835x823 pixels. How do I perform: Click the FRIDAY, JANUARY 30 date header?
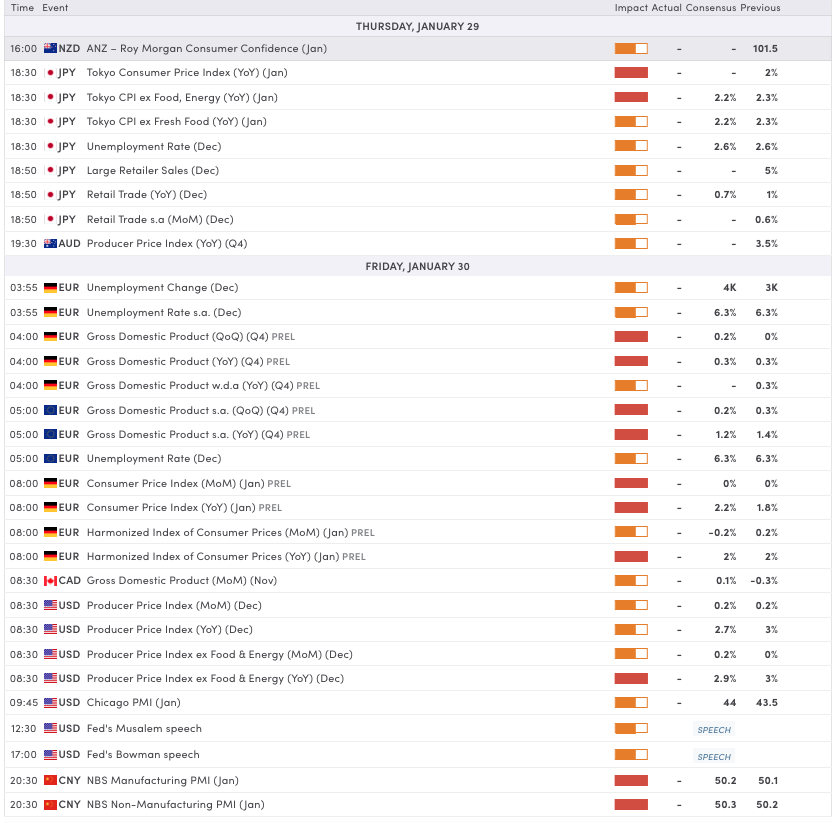418,266
